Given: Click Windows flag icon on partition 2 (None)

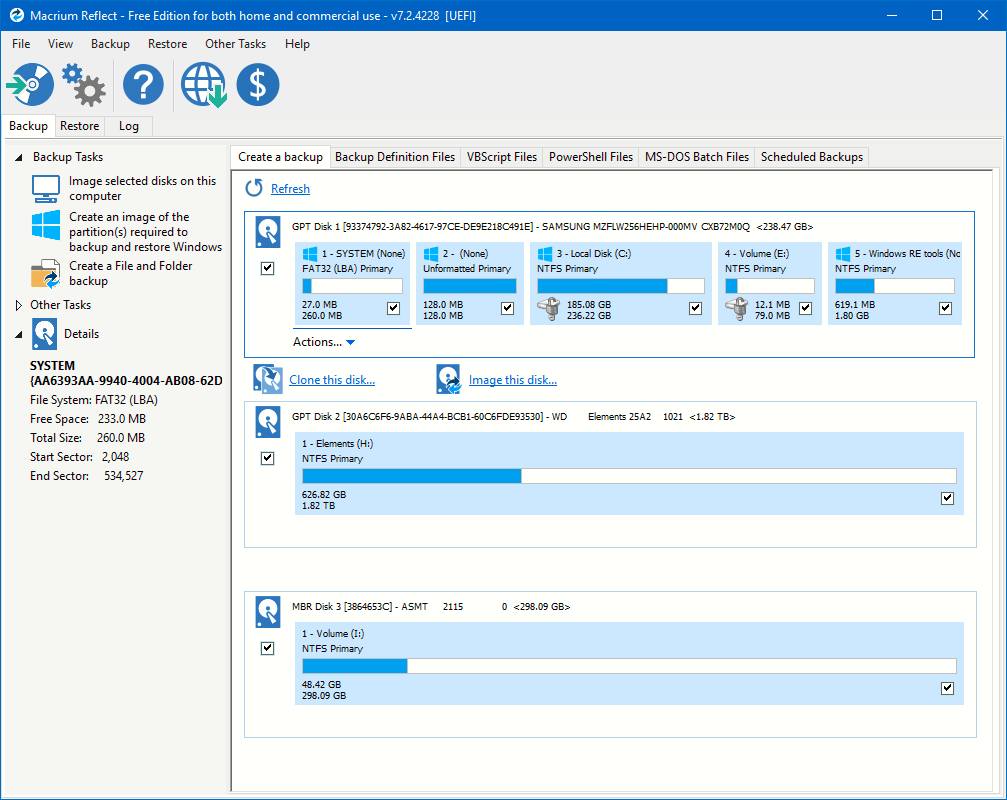Looking at the screenshot, I should tap(431, 254).
